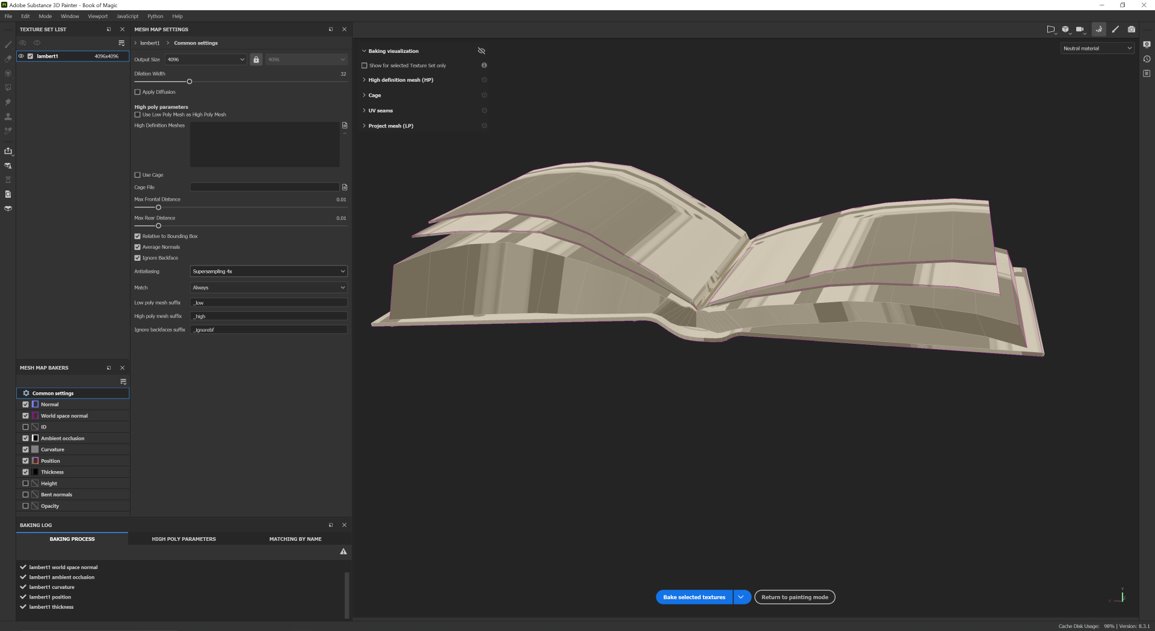Screen dimensions: 1155x631
Task: Click the output size lock icon
Action: pyautogui.click(x=256, y=60)
